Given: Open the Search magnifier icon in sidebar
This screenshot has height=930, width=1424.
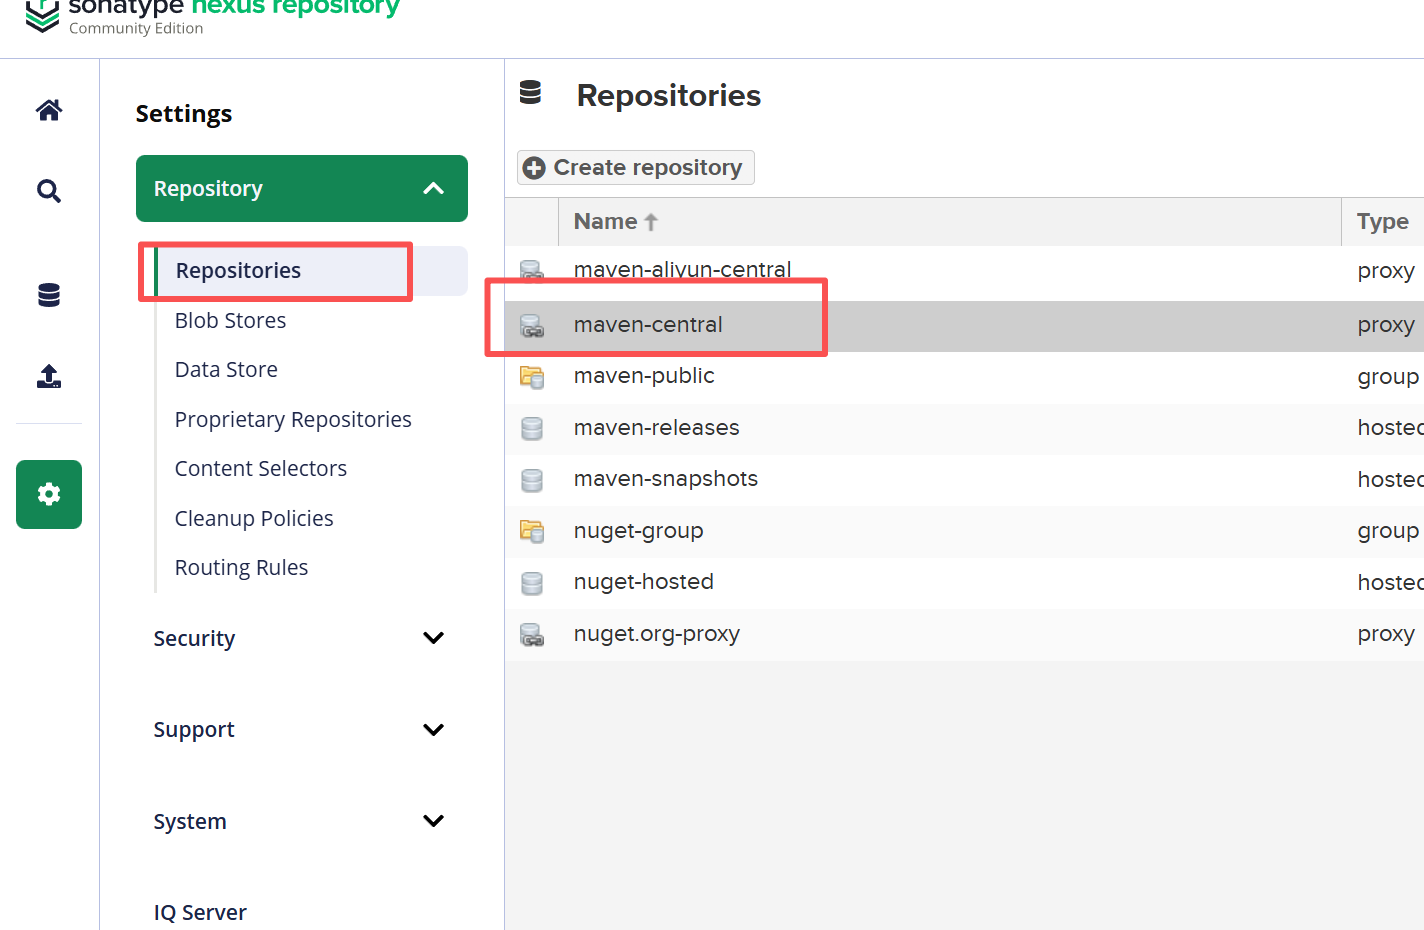Looking at the screenshot, I should pyautogui.click(x=49, y=191).
